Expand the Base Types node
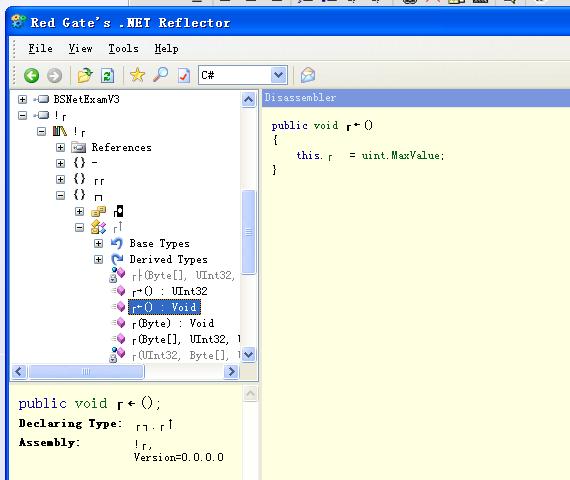The image size is (570, 480). pyautogui.click(x=98, y=243)
